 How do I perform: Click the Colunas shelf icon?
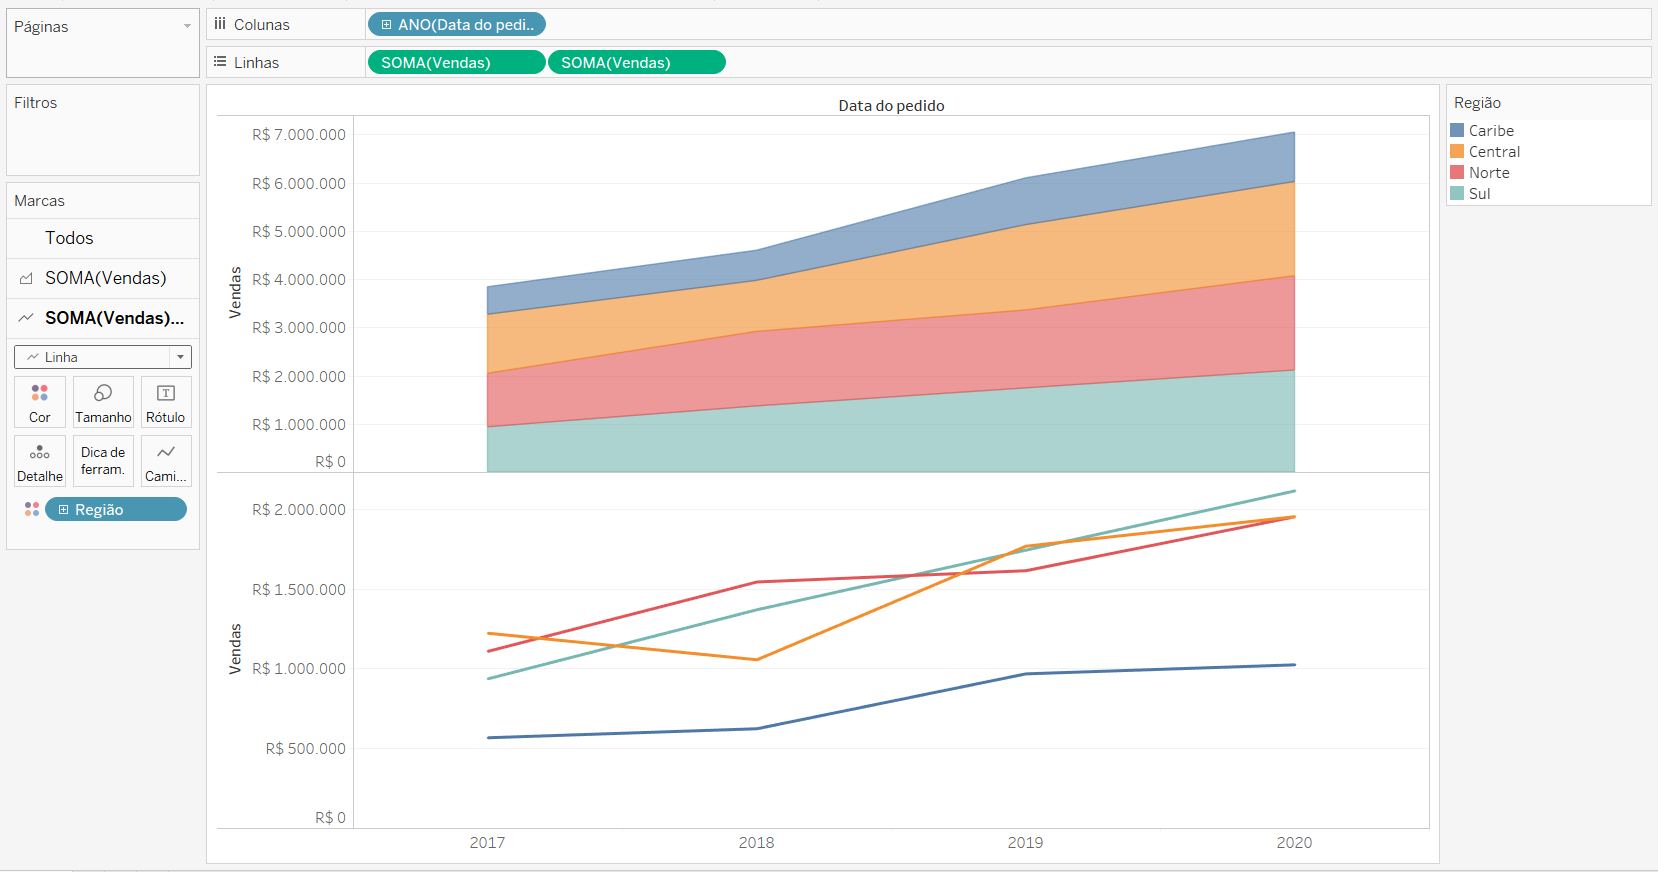pyautogui.click(x=220, y=24)
